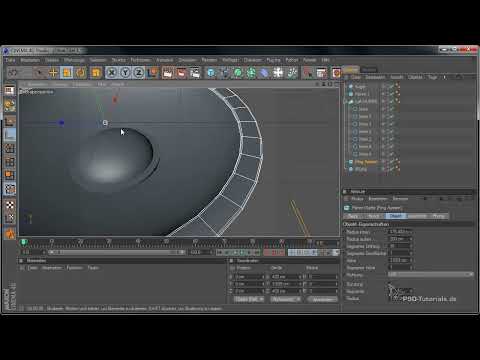
Task: Click the red record keyframe button
Action: click(x=267, y=252)
